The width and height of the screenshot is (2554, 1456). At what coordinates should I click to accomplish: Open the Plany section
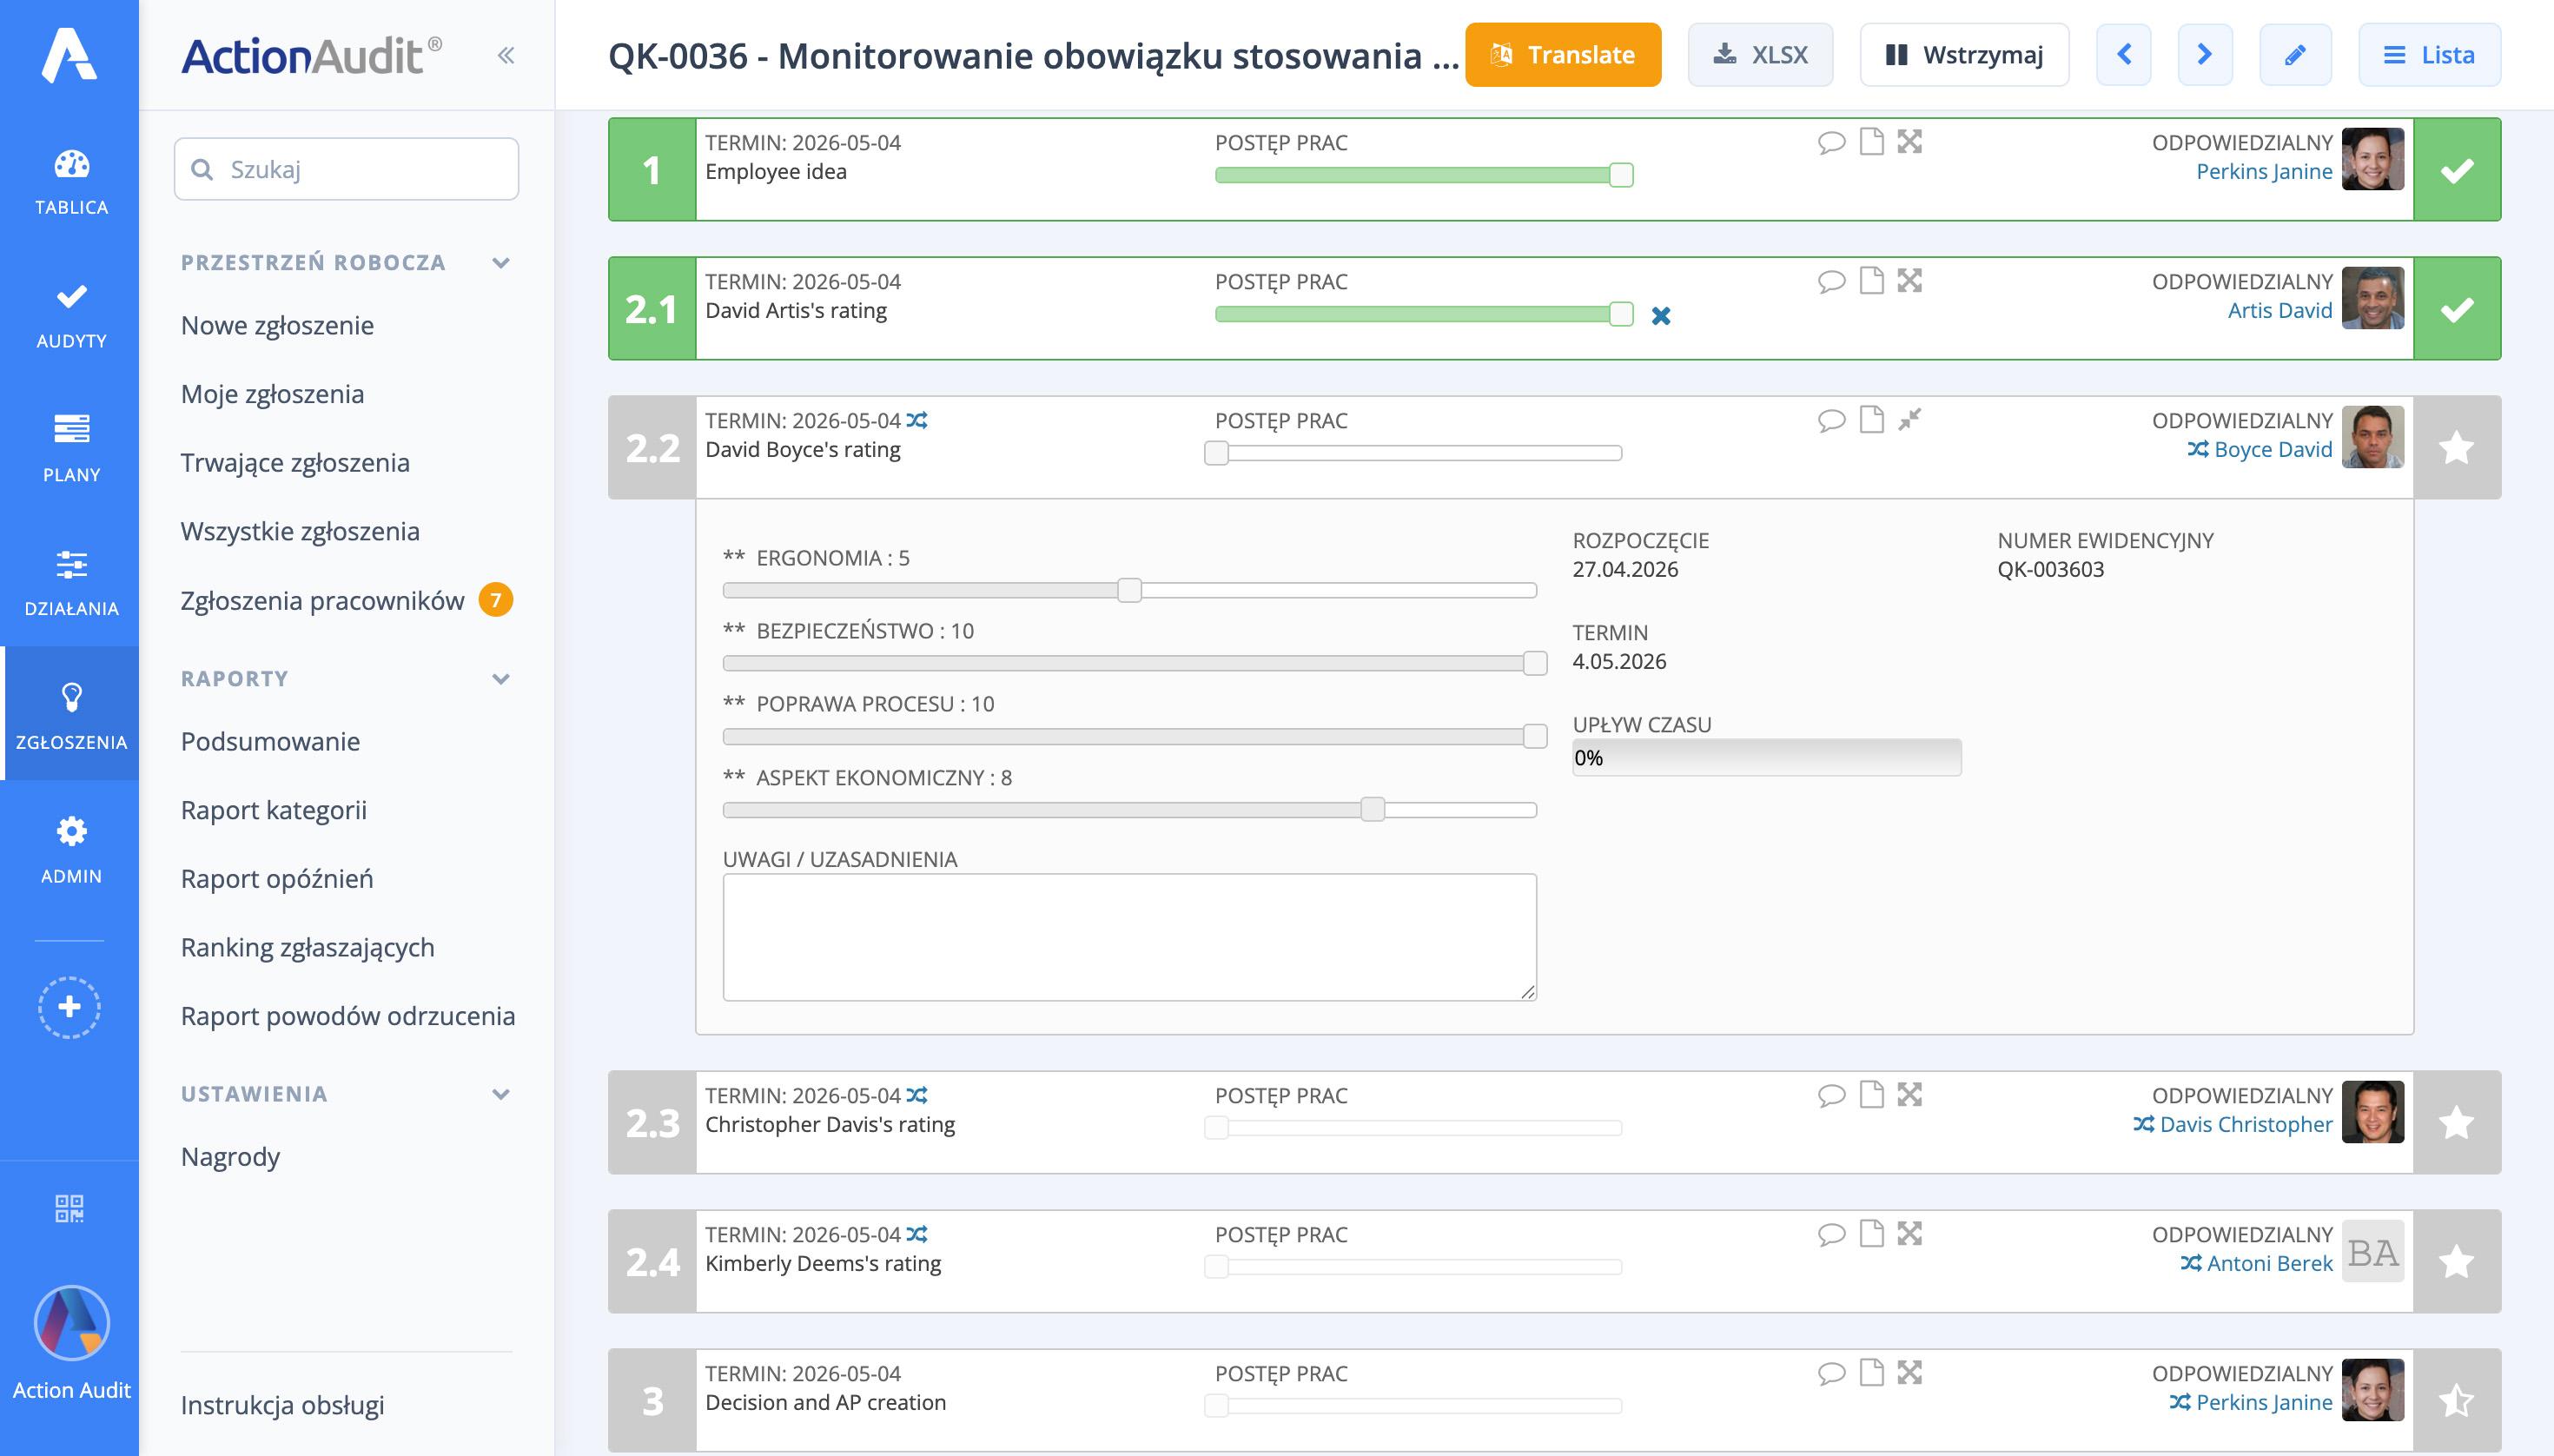(71, 449)
